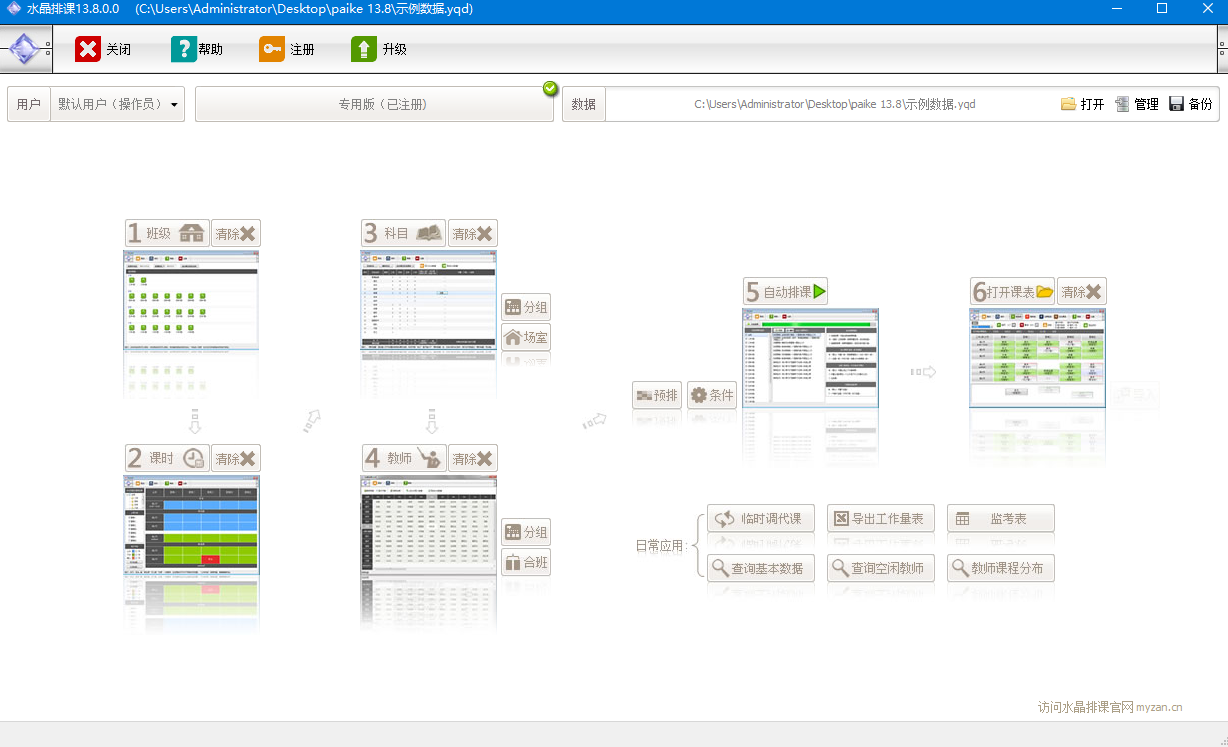Click the 升级 upgrade arrow icon
This screenshot has height=747, width=1228.
coord(364,49)
